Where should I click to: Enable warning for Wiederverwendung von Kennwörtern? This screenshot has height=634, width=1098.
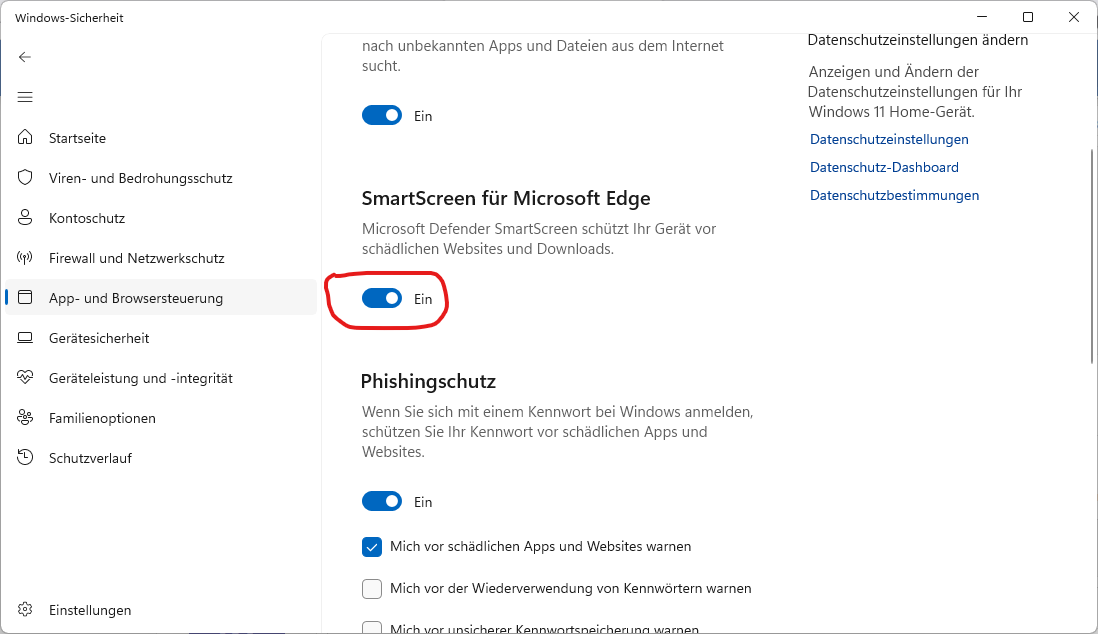click(x=372, y=588)
